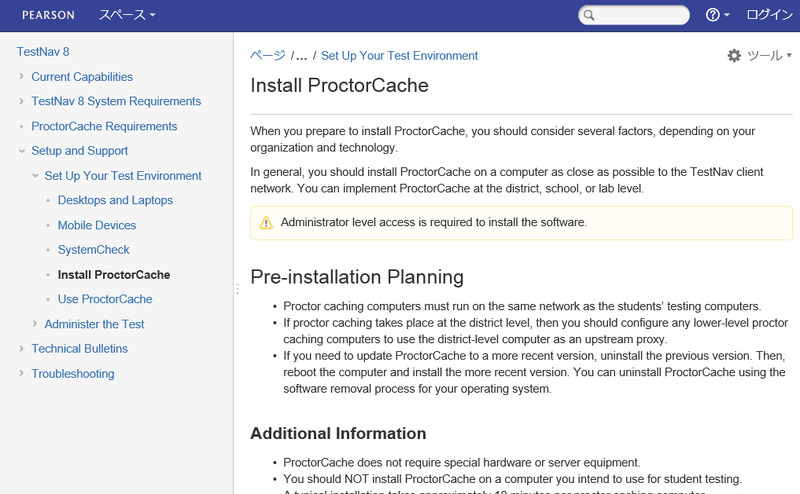Open the help question mark menu
800x494 pixels.
point(713,15)
